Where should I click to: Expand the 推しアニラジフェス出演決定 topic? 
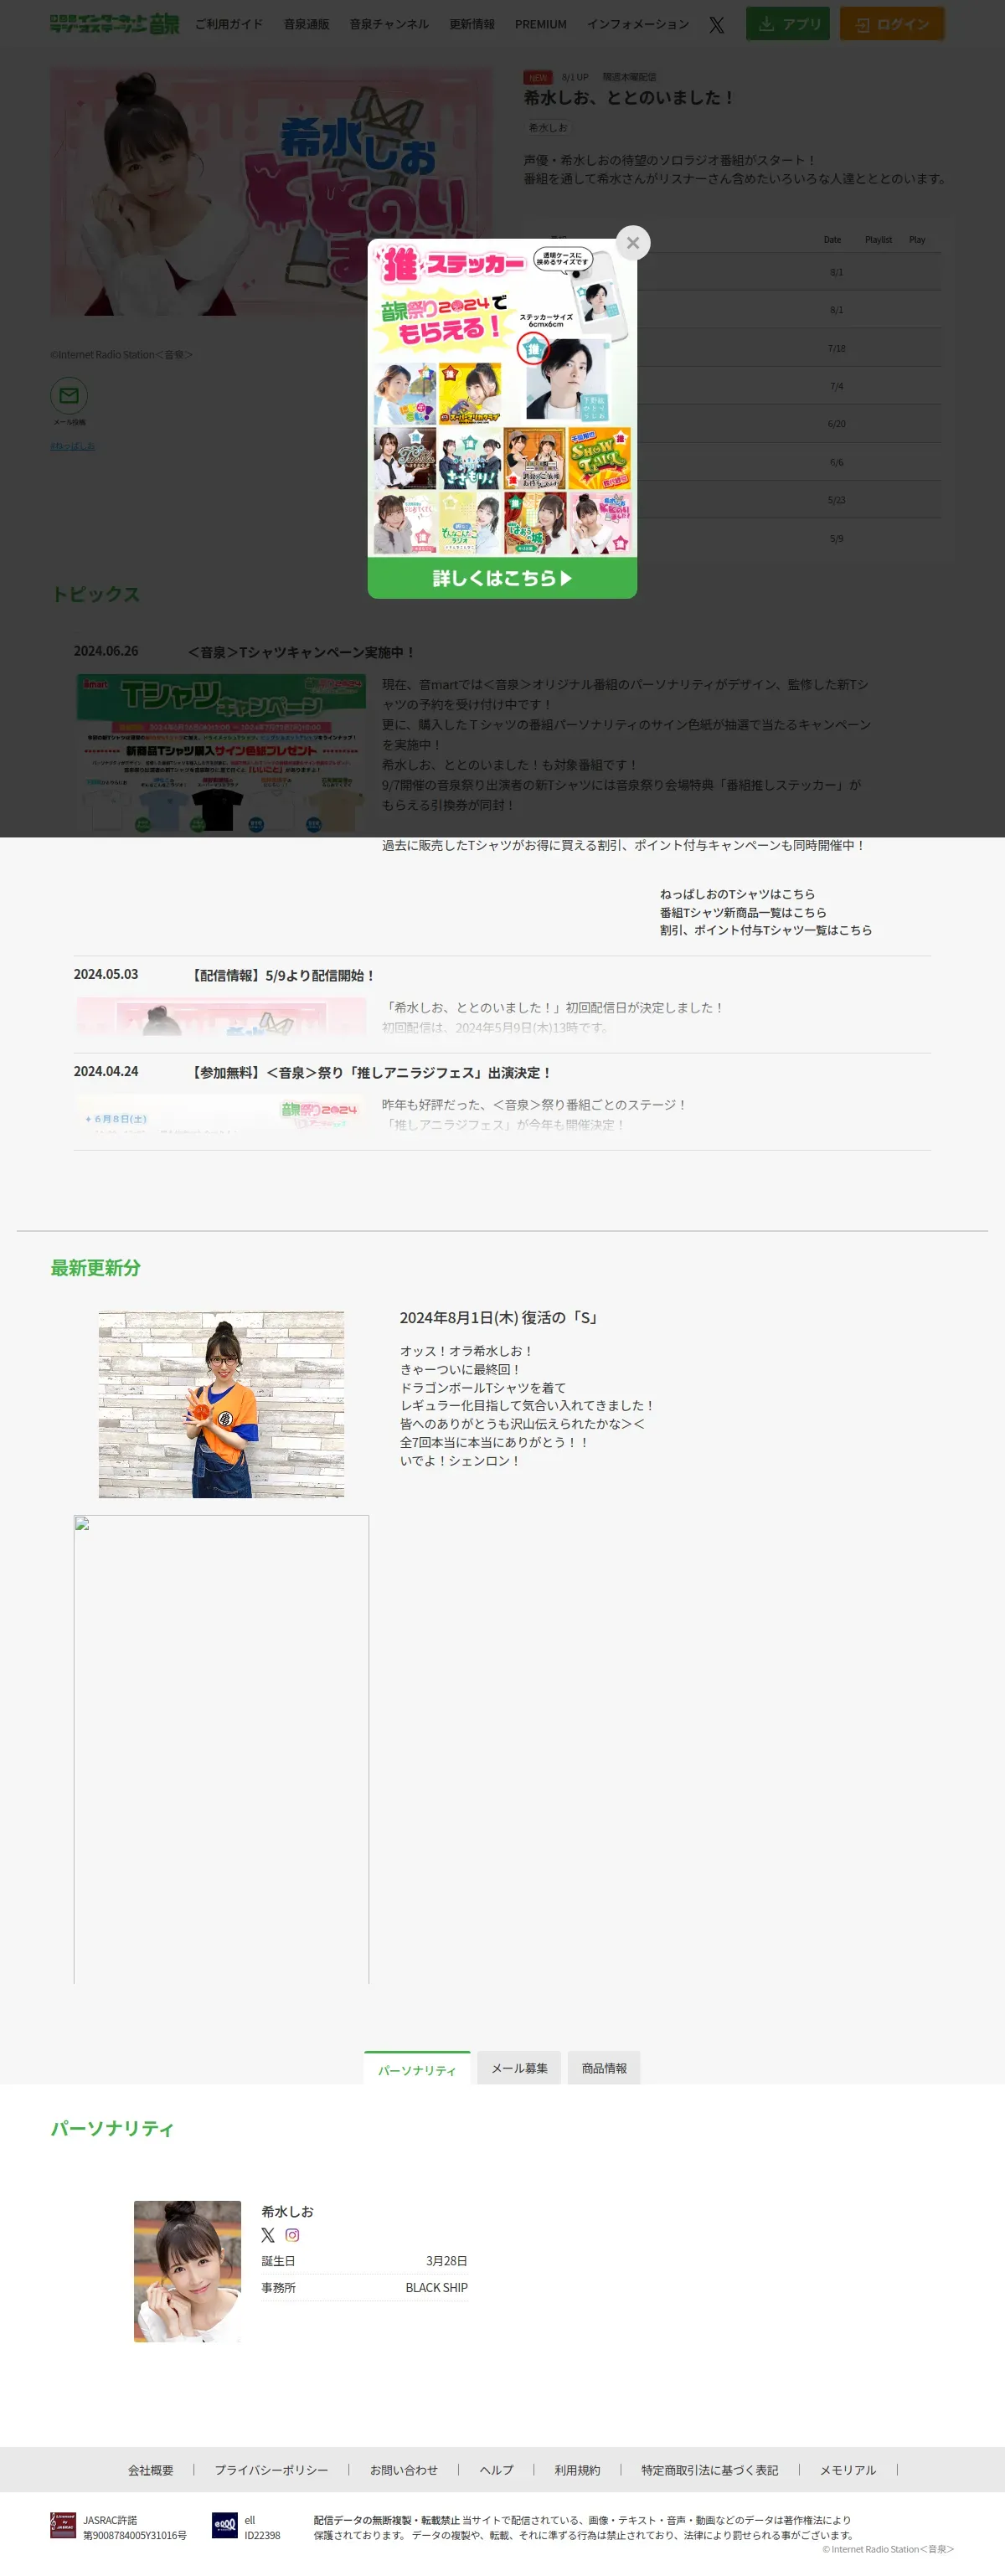[370, 1072]
